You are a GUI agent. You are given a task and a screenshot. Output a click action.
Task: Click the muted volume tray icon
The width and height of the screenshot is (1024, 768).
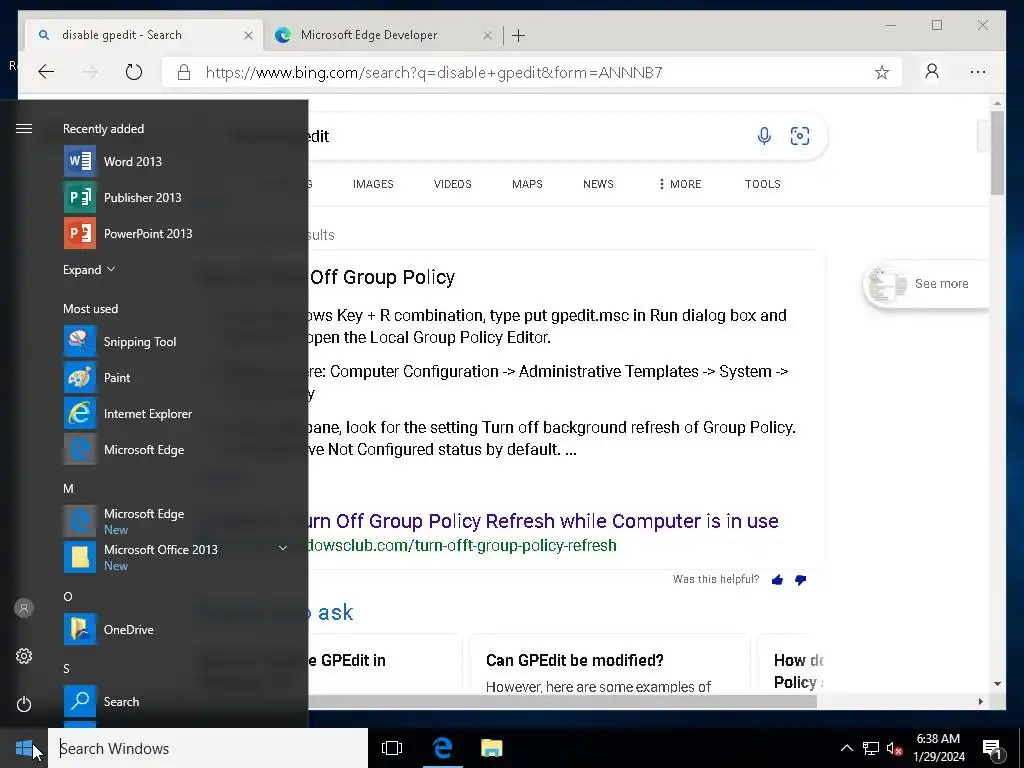tap(895, 749)
